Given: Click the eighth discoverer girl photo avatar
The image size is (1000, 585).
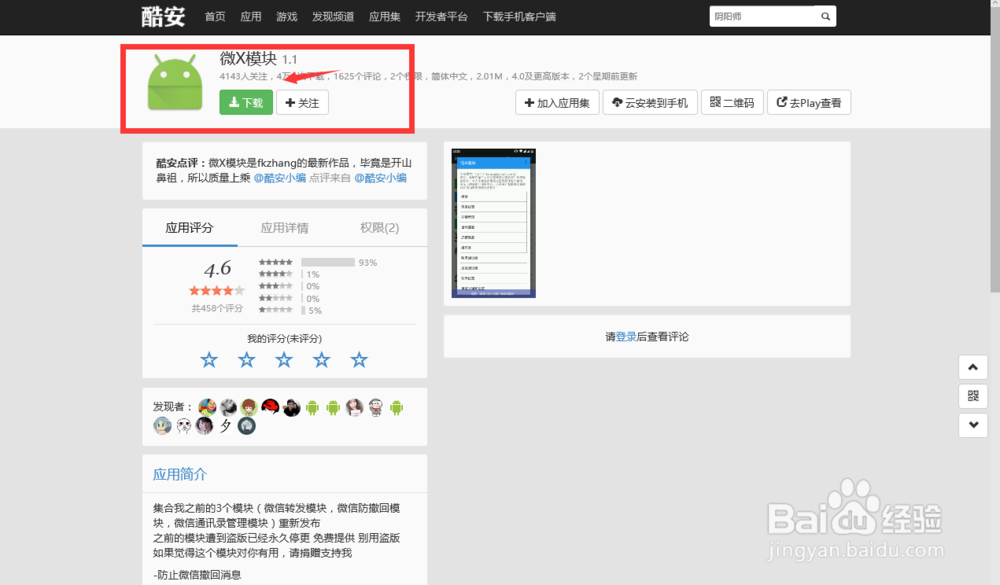Looking at the screenshot, I should pos(355,407).
